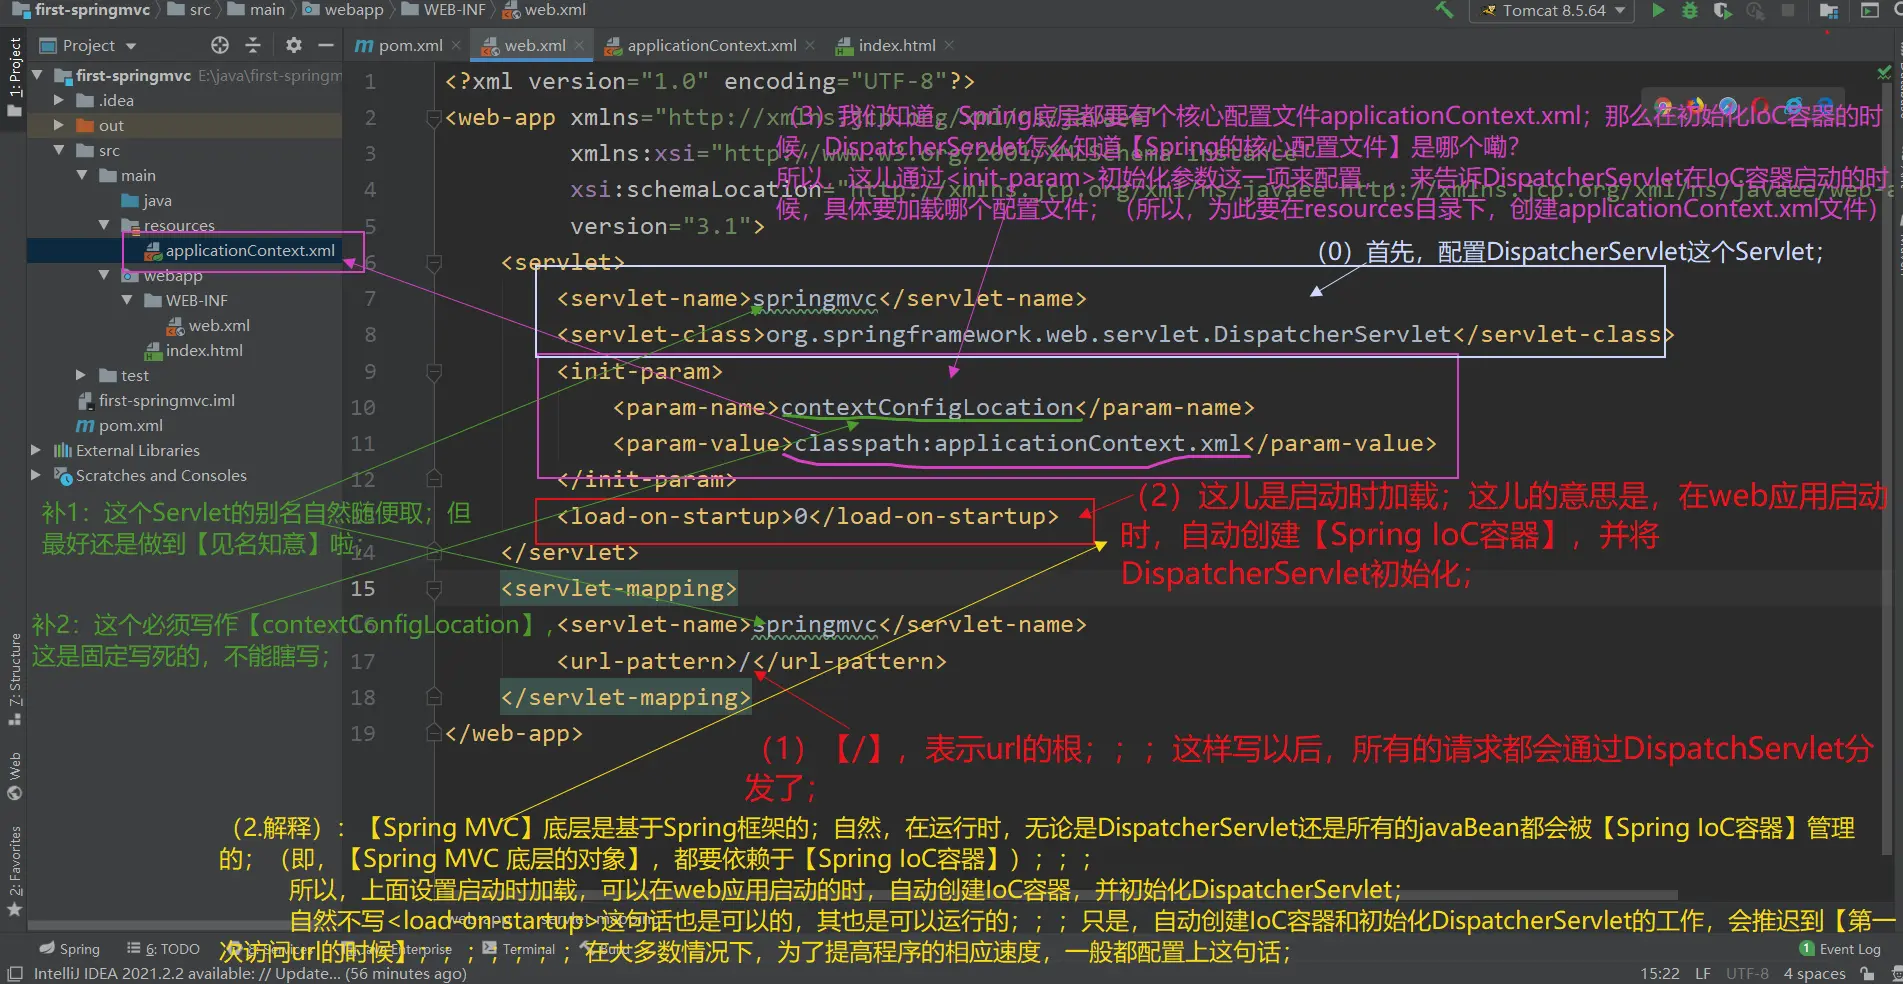The height and width of the screenshot is (984, 1903).
Task: Switch to the applicationContext.xml editor tab
Action: pyautogui.click(x=711, y=45)
